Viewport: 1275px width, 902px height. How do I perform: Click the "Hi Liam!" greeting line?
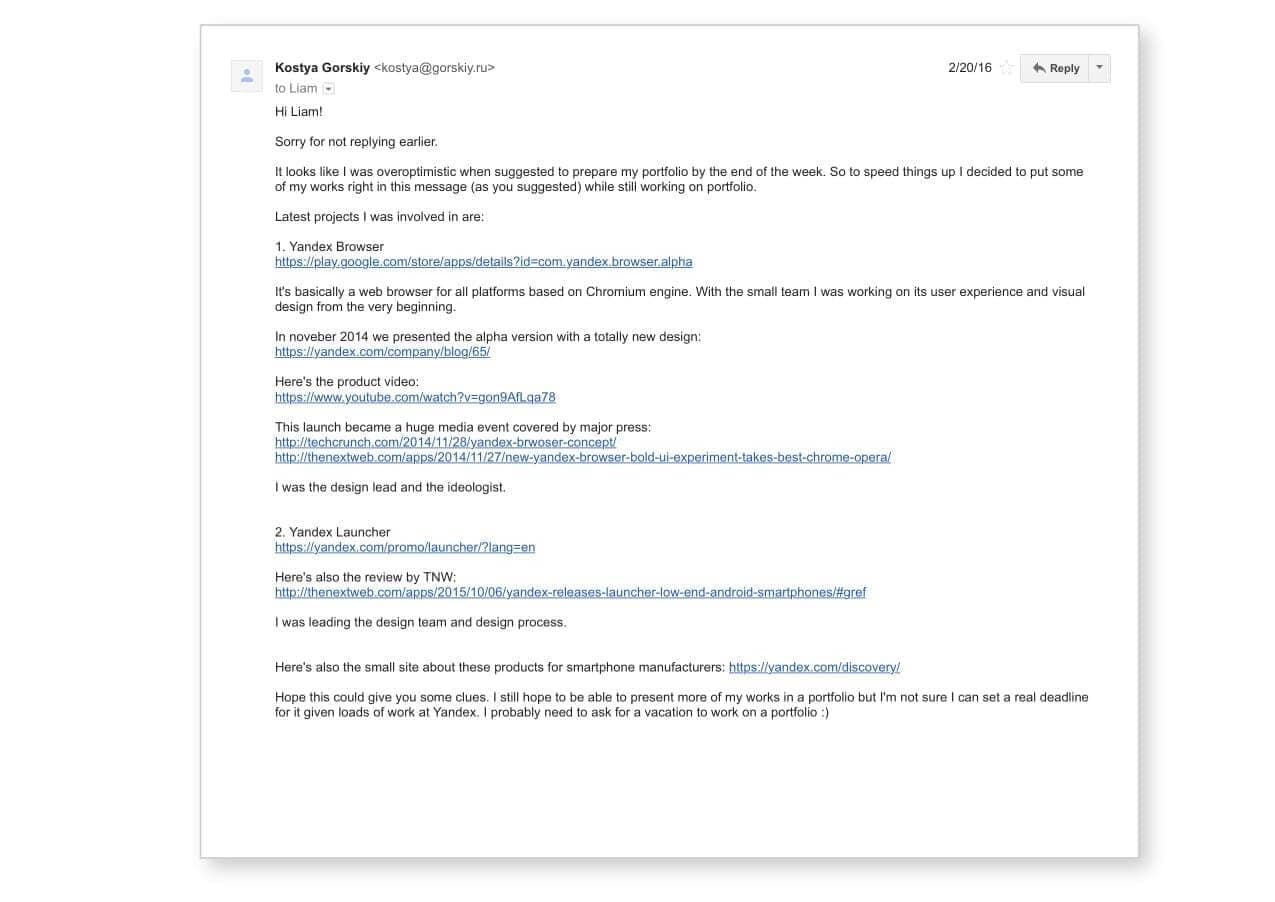299,112
